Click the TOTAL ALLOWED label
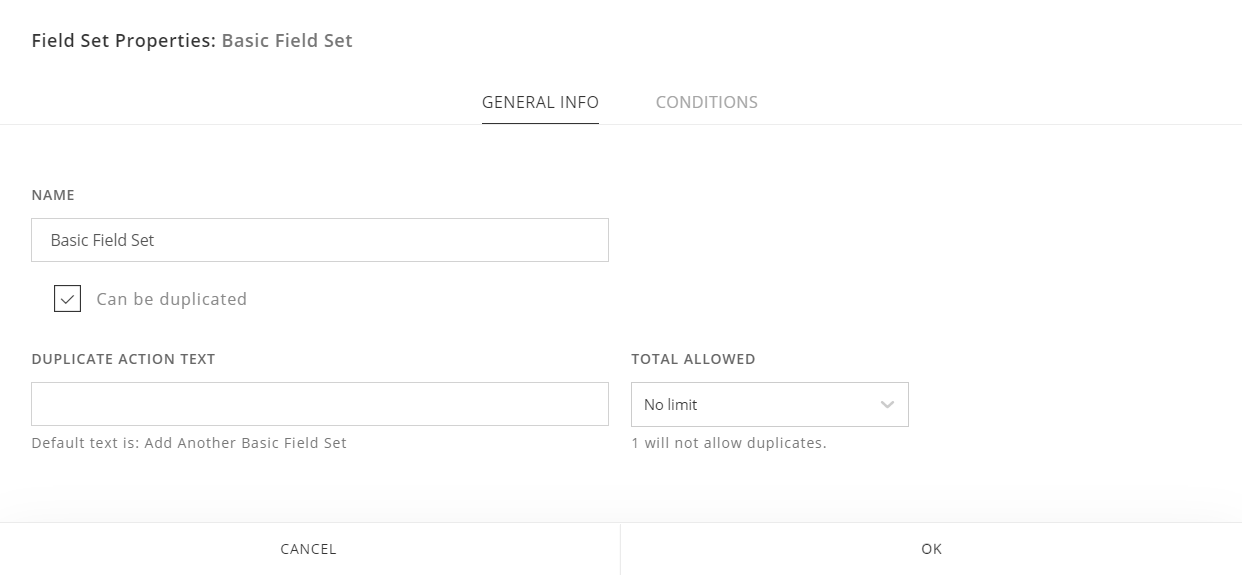The height and width of the screenshot is (575, 1242). [x=693, y=359]
